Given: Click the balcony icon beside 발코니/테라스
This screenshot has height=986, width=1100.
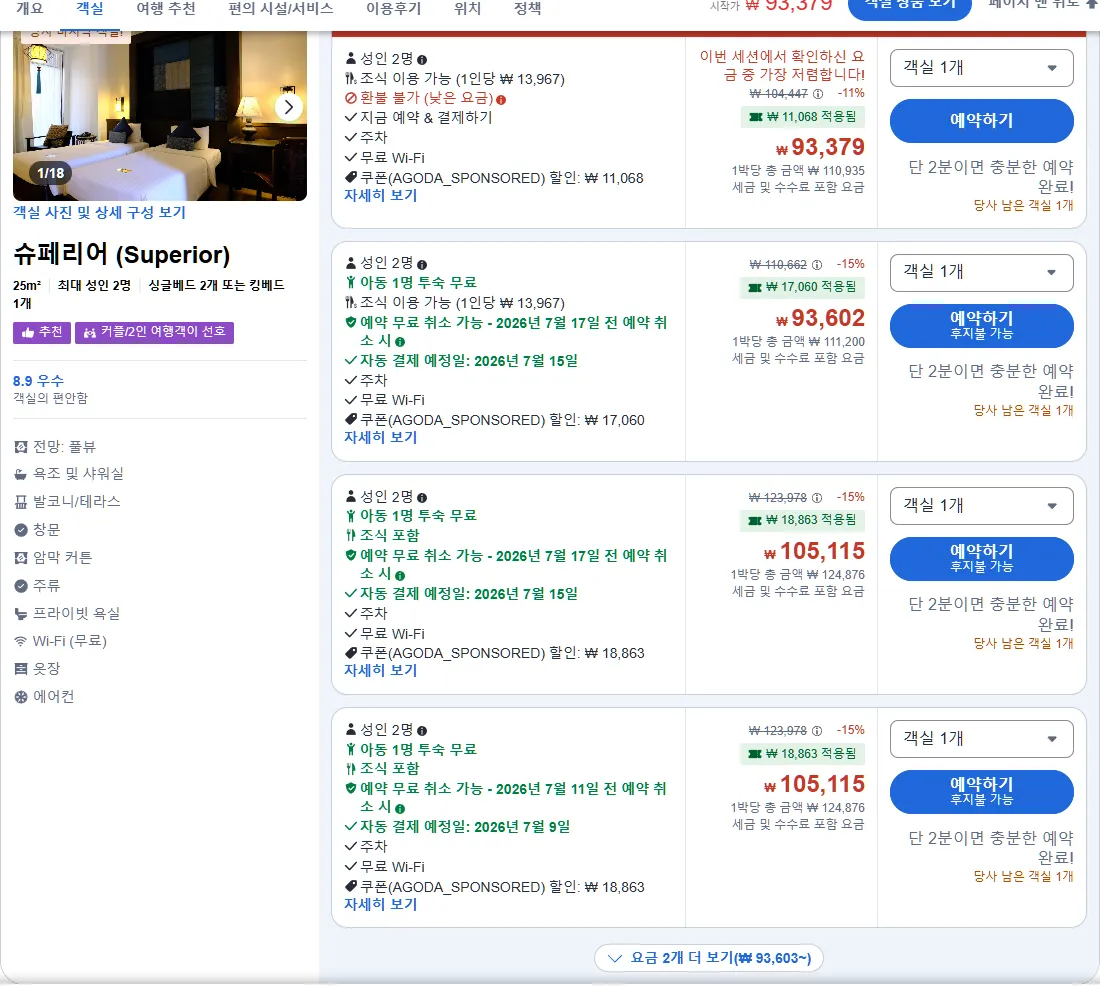Looking at the screenshot, I should tap(21, 502).
